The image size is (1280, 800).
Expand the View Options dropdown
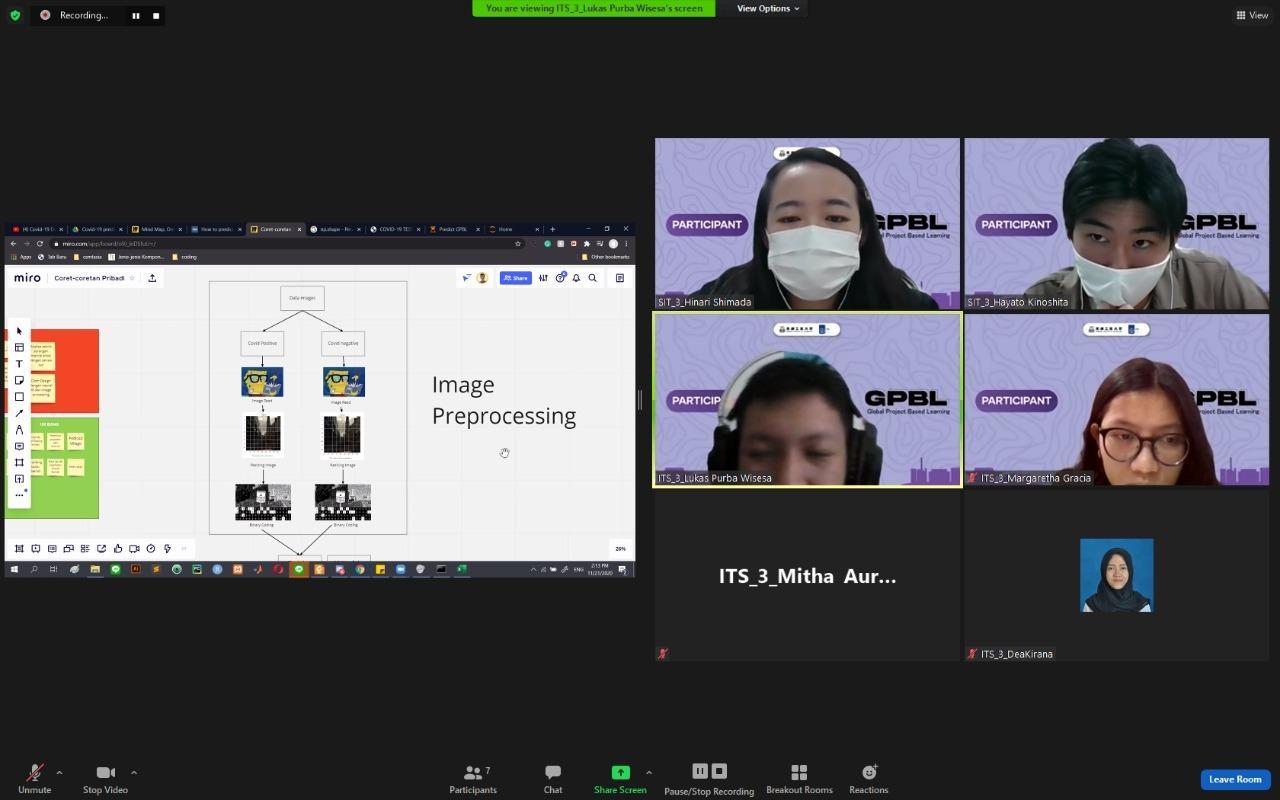tap(768, 8)
